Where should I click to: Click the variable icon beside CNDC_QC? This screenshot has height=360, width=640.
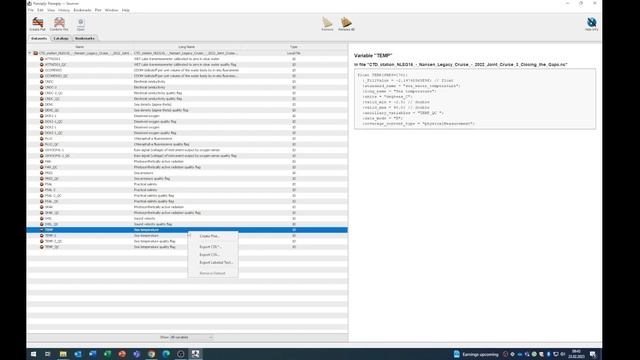pyautogui.click(x=42, y=99)
